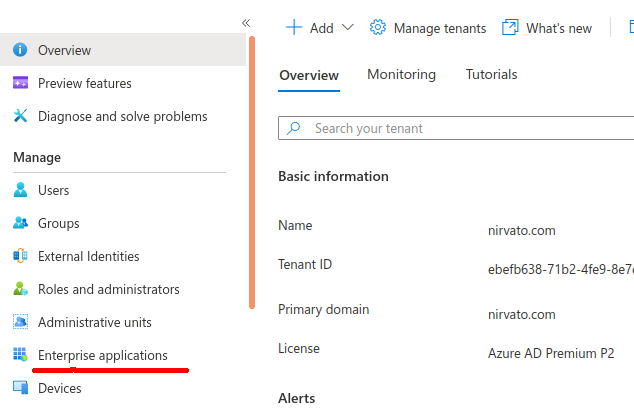Click the magnifier icon in tenant search
The height and width of the screenshot is (408, 634).
(294, 128)
